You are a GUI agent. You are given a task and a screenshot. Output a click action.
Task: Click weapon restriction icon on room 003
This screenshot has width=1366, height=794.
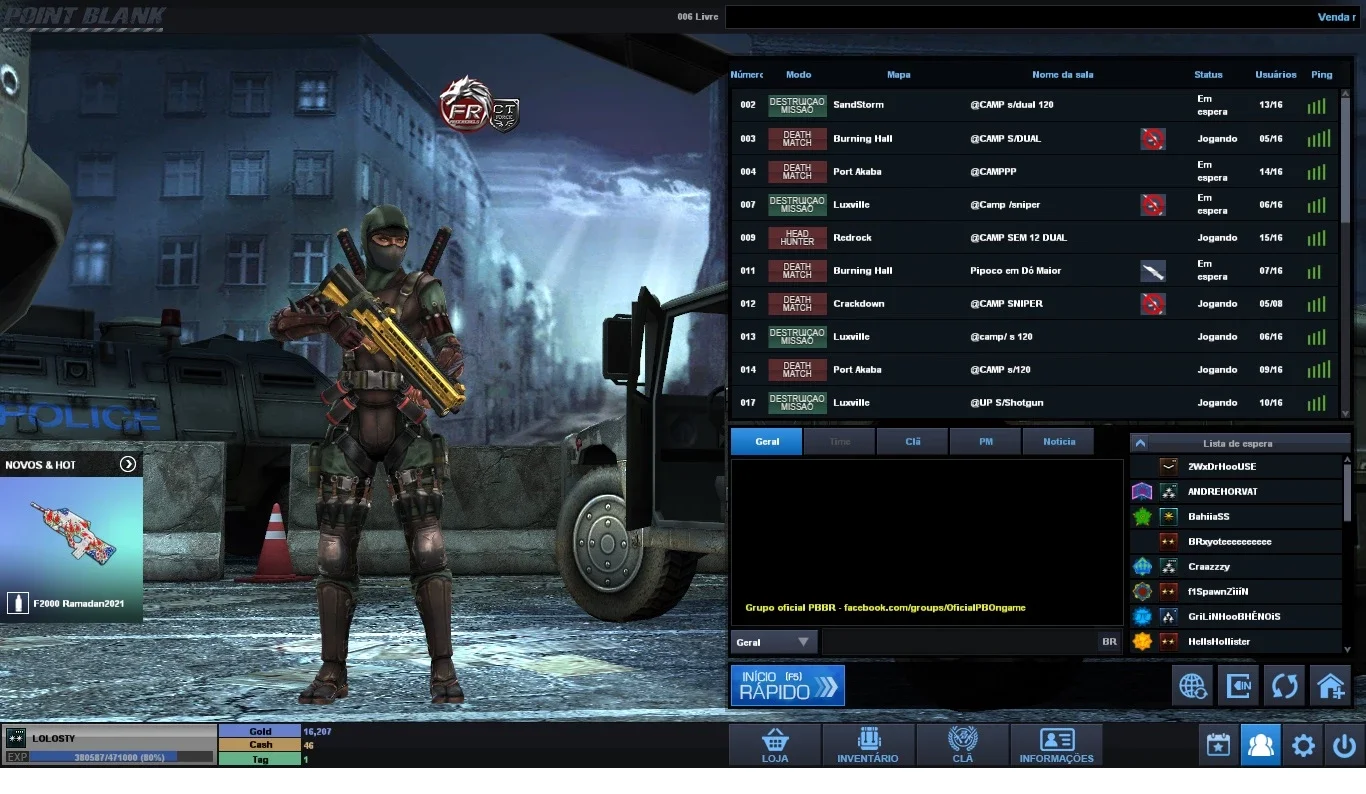(x=1153, y=139)
